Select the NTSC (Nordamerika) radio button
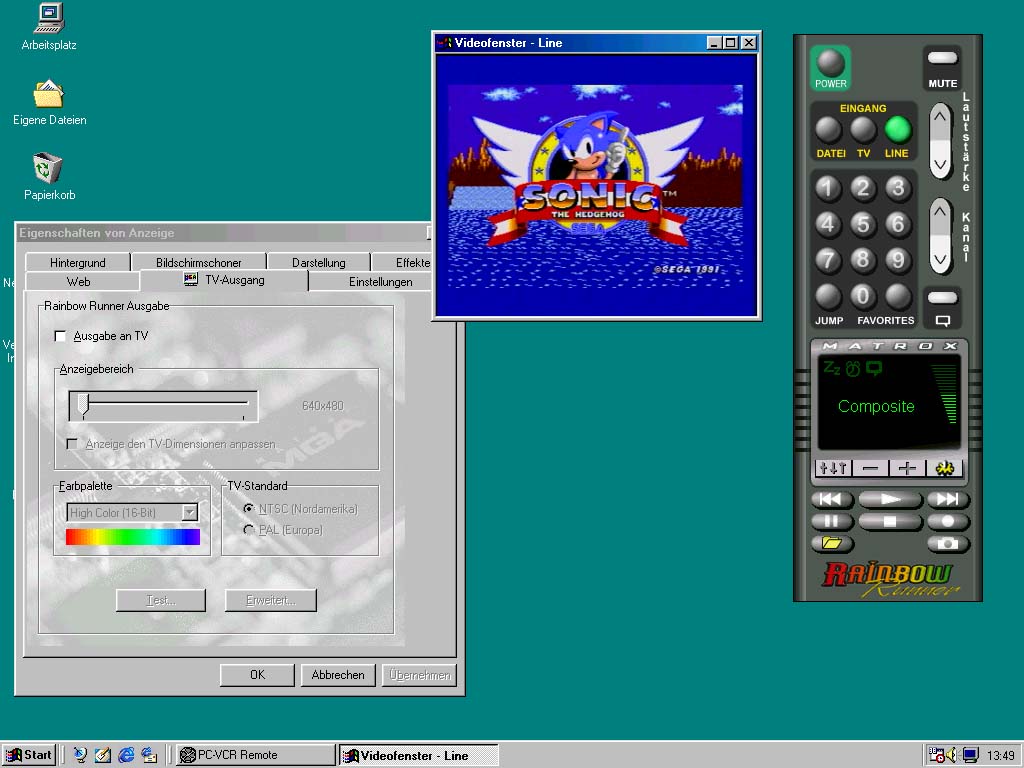The width and height of the screenshot is (1024, 768). (x=249, y=508)
